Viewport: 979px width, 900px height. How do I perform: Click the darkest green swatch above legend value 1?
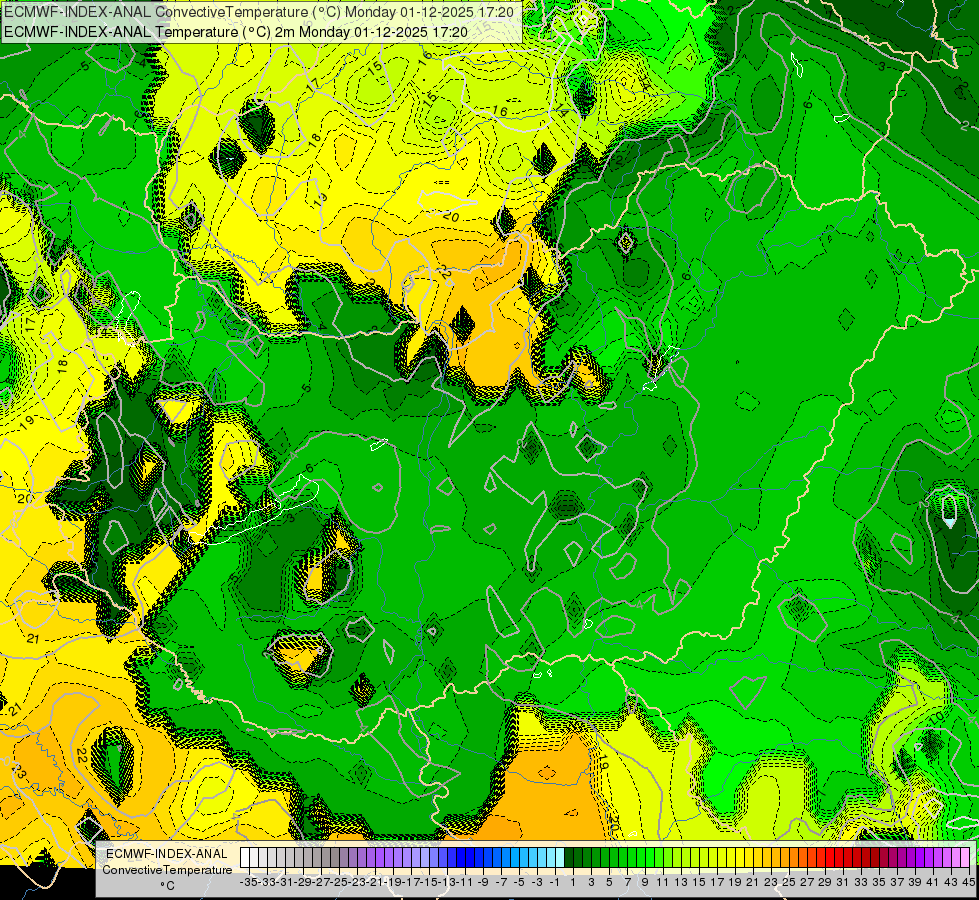click(569, 857)
